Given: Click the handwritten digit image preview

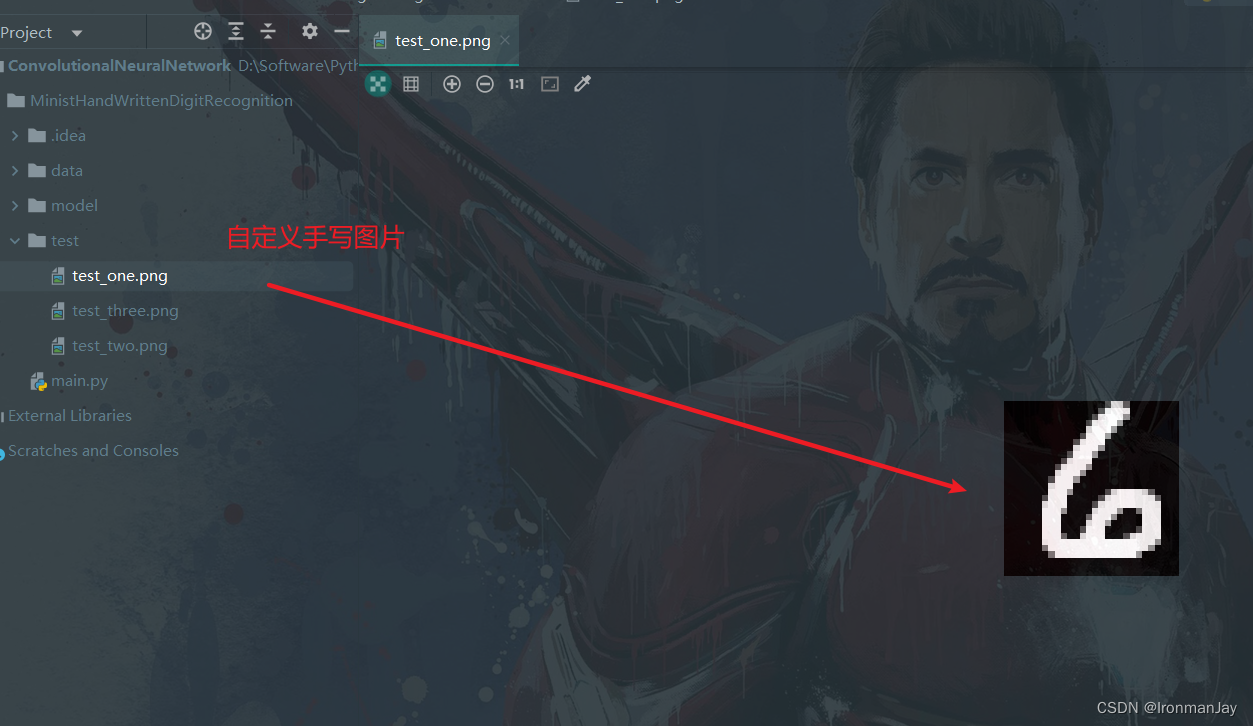Looking at the screenshot, I should pyautogui.click(x=1091, y=488).
